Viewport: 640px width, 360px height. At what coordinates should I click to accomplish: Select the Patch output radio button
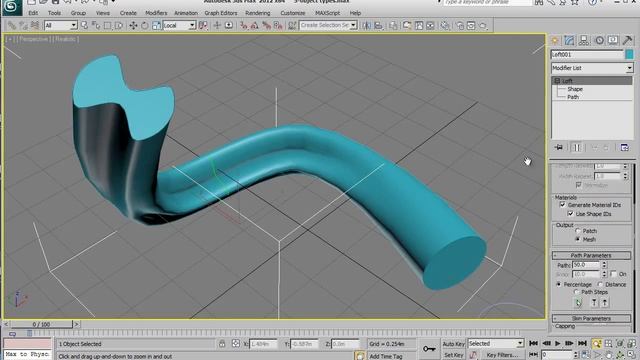click(578, 231)
